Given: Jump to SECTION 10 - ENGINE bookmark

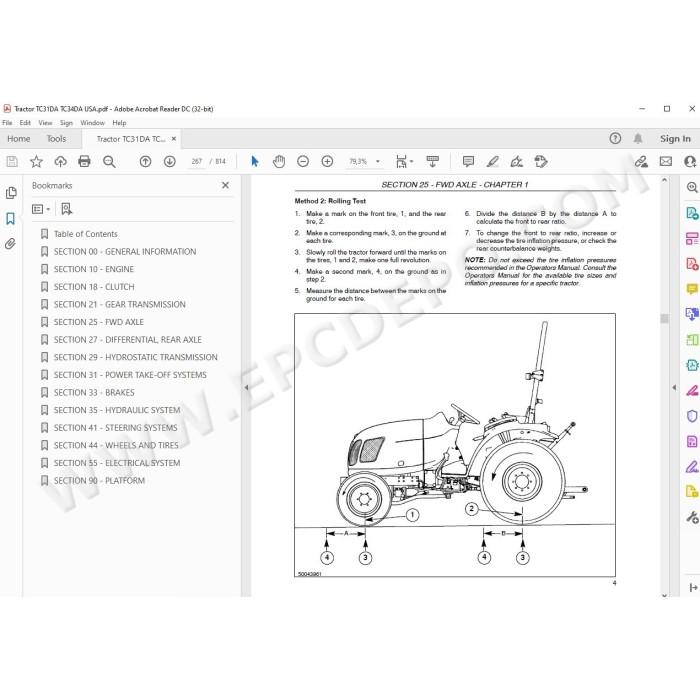Looking at the screenshot, I should click(x=94, y=269).
